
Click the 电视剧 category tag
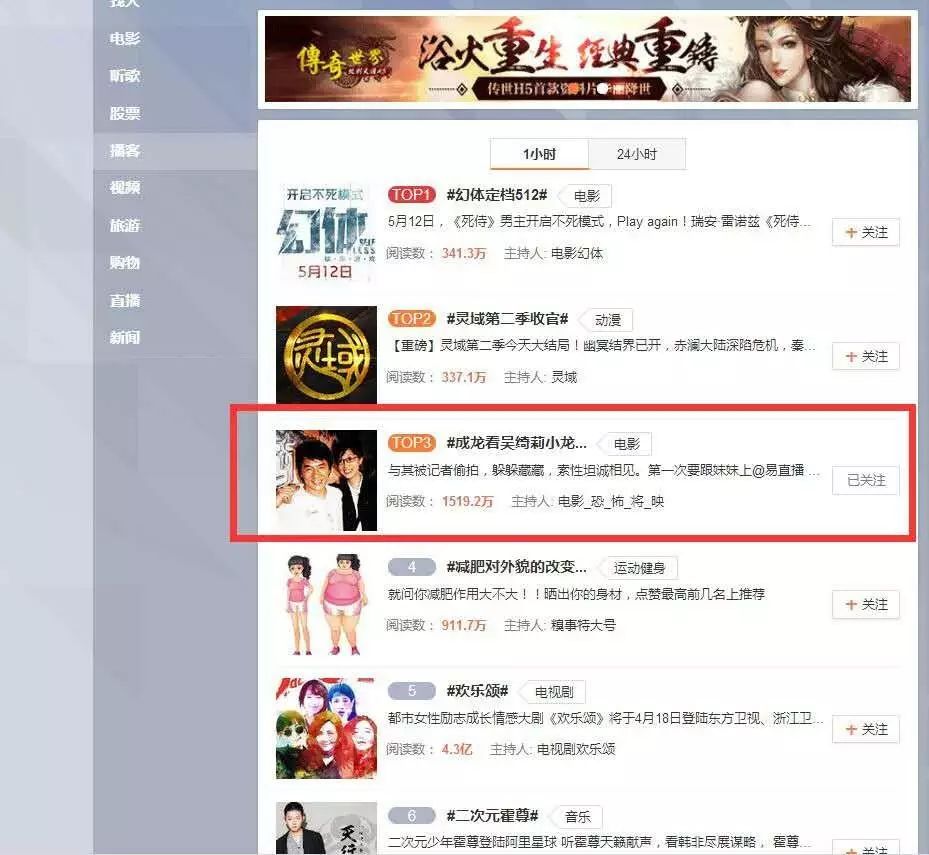coord(553,692)
